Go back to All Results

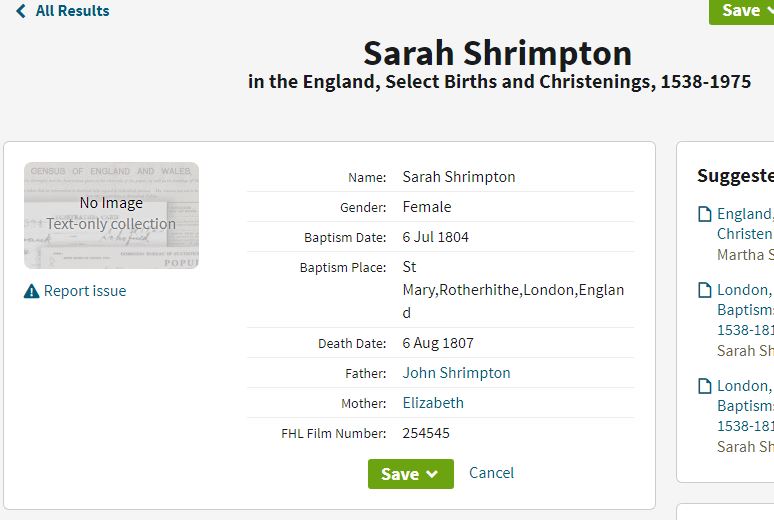pos(63,11)
